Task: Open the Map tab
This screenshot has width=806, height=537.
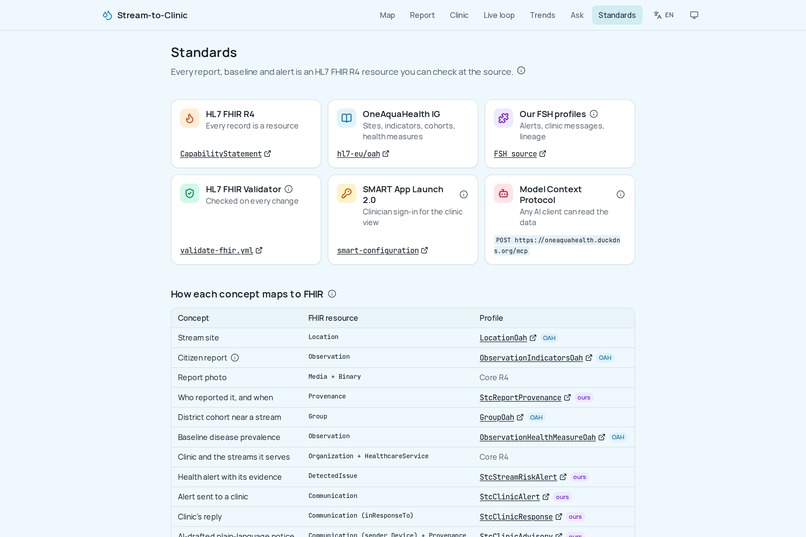Action: (x=387, y=15)
